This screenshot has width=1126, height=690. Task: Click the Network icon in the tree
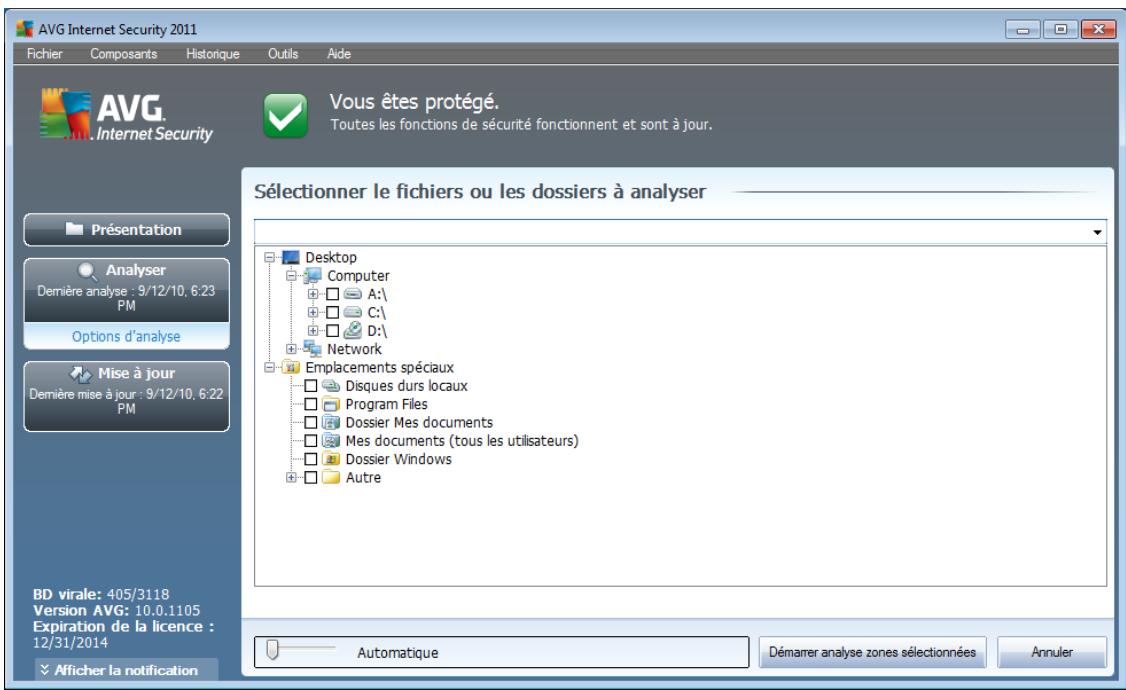312,349
